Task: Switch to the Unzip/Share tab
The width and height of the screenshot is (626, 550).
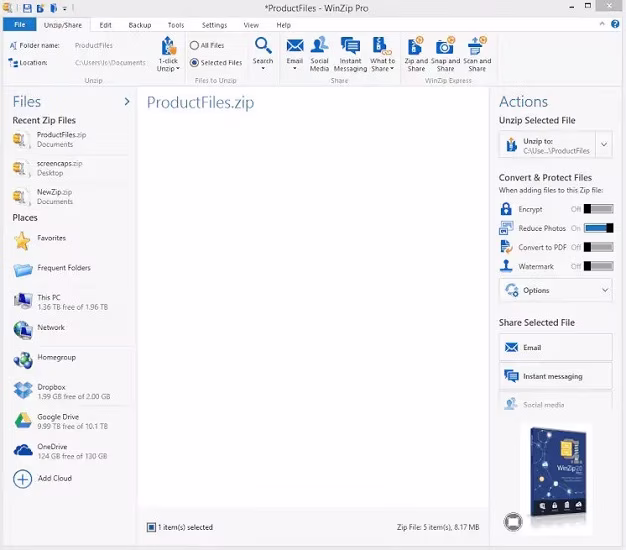Action: click(x=63, y=25)
